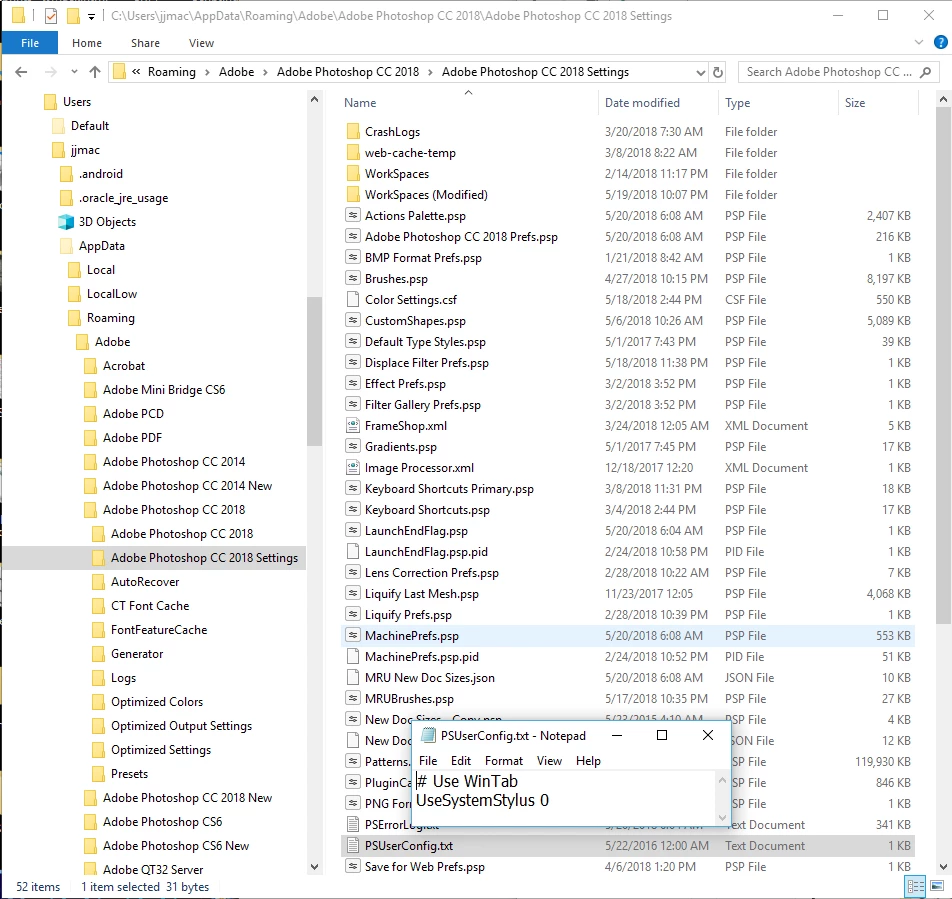Select Users folder in navigation tree
Screen dimensions: 952x899
point(76,102)
